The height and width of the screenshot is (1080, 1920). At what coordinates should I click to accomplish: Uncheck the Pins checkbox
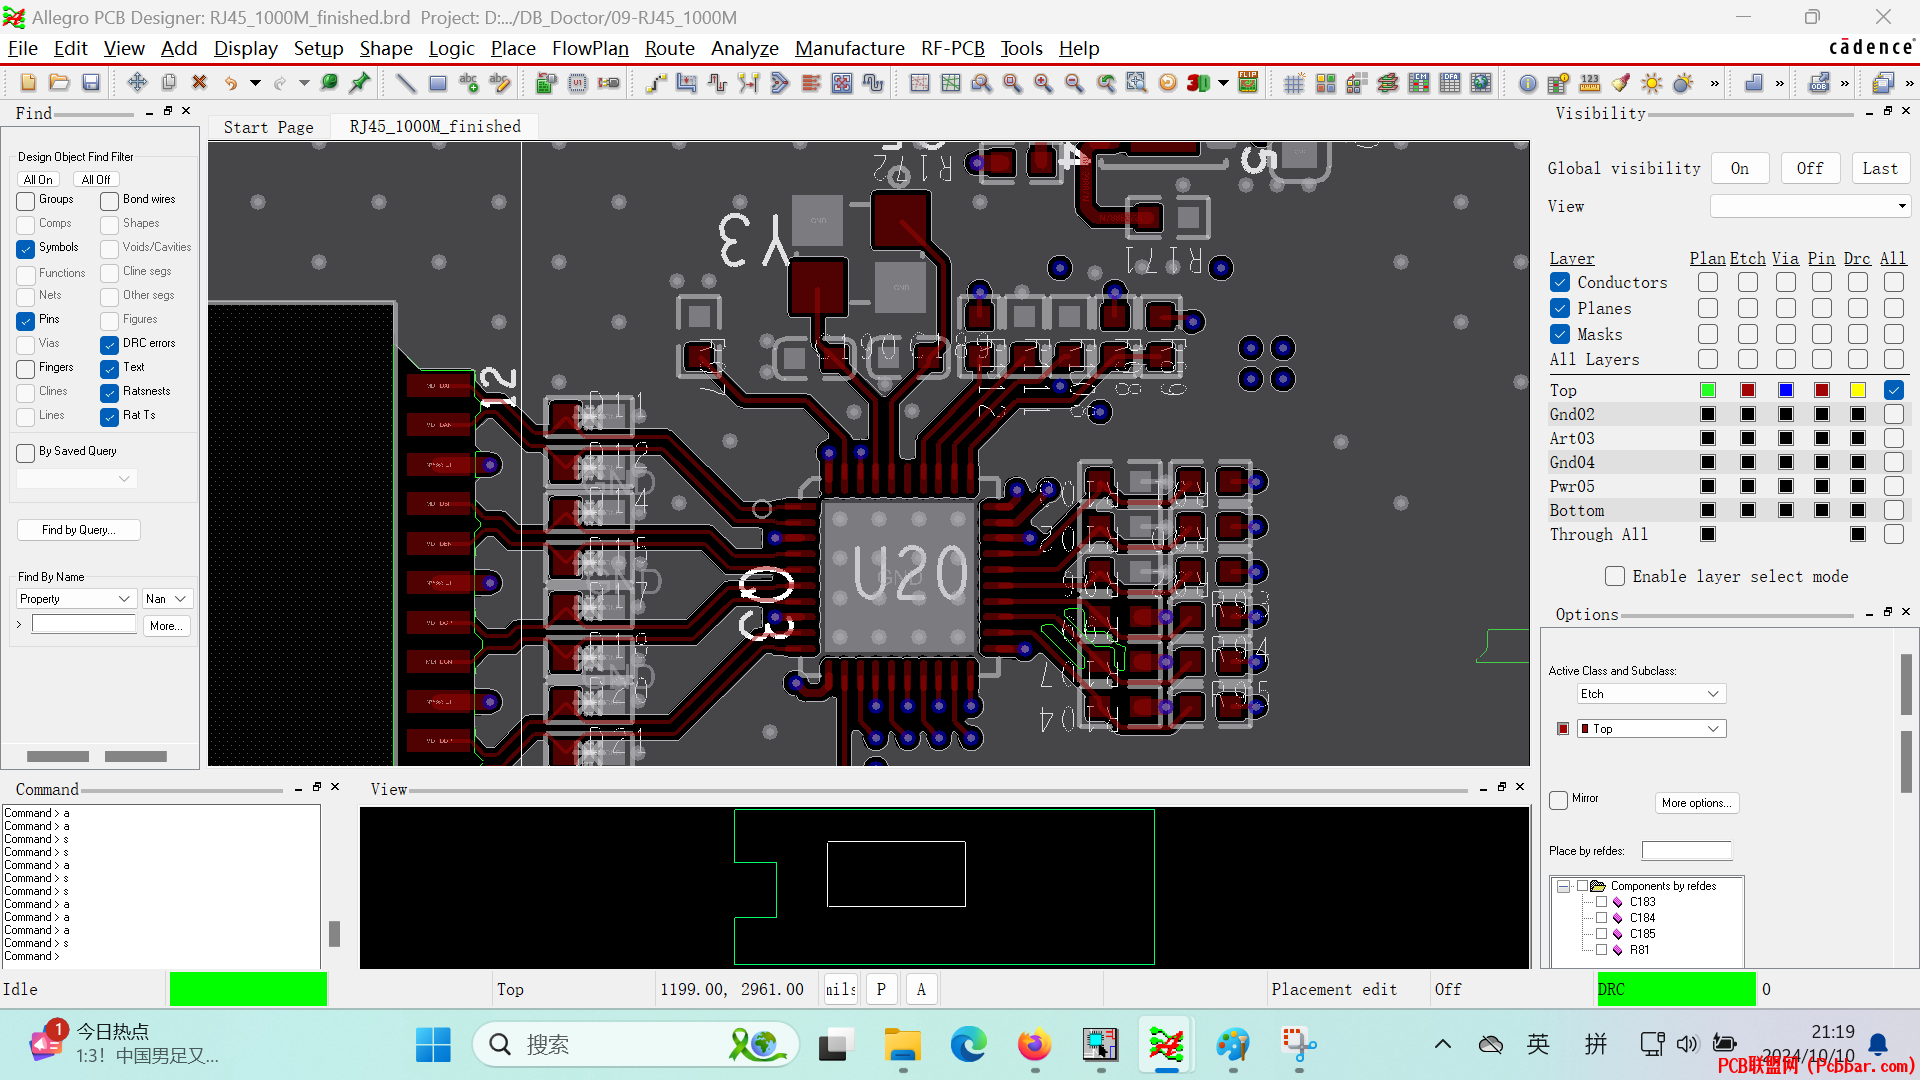(x=26, y=321)
